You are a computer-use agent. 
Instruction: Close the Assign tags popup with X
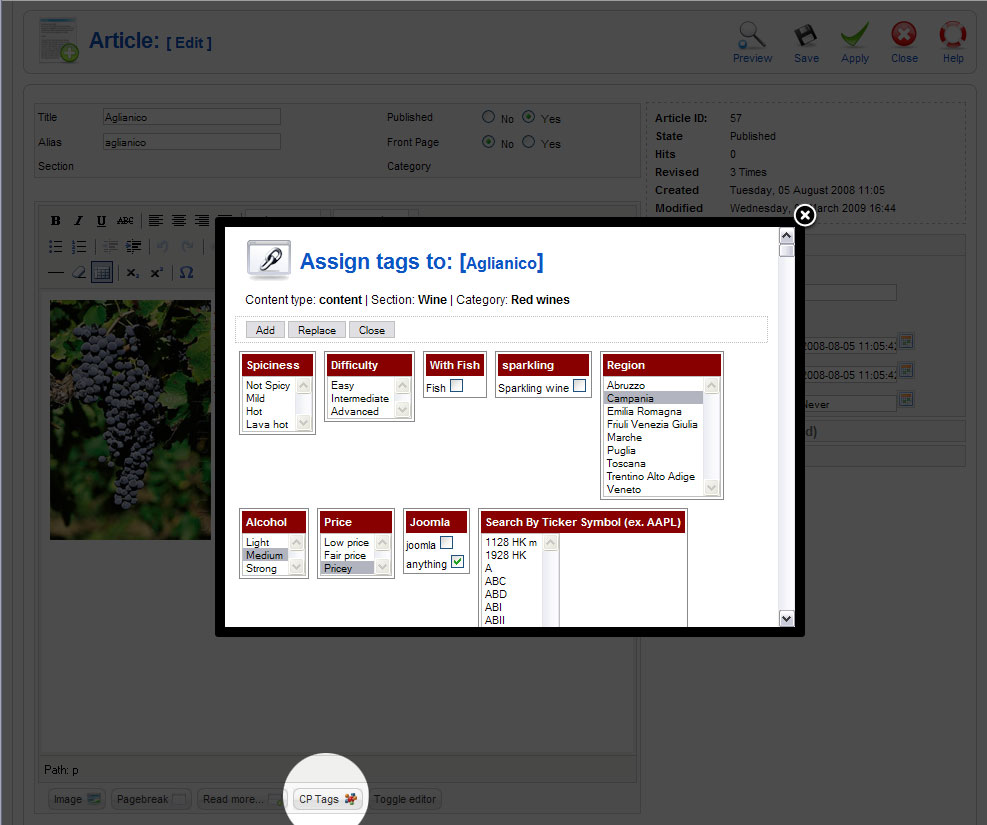tap(805, 215)
